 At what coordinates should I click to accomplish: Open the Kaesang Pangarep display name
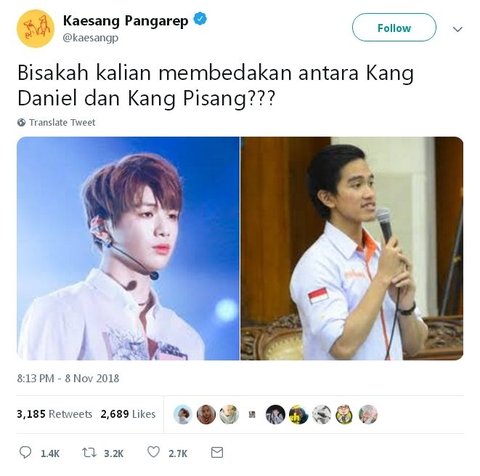tap(125, 21)
